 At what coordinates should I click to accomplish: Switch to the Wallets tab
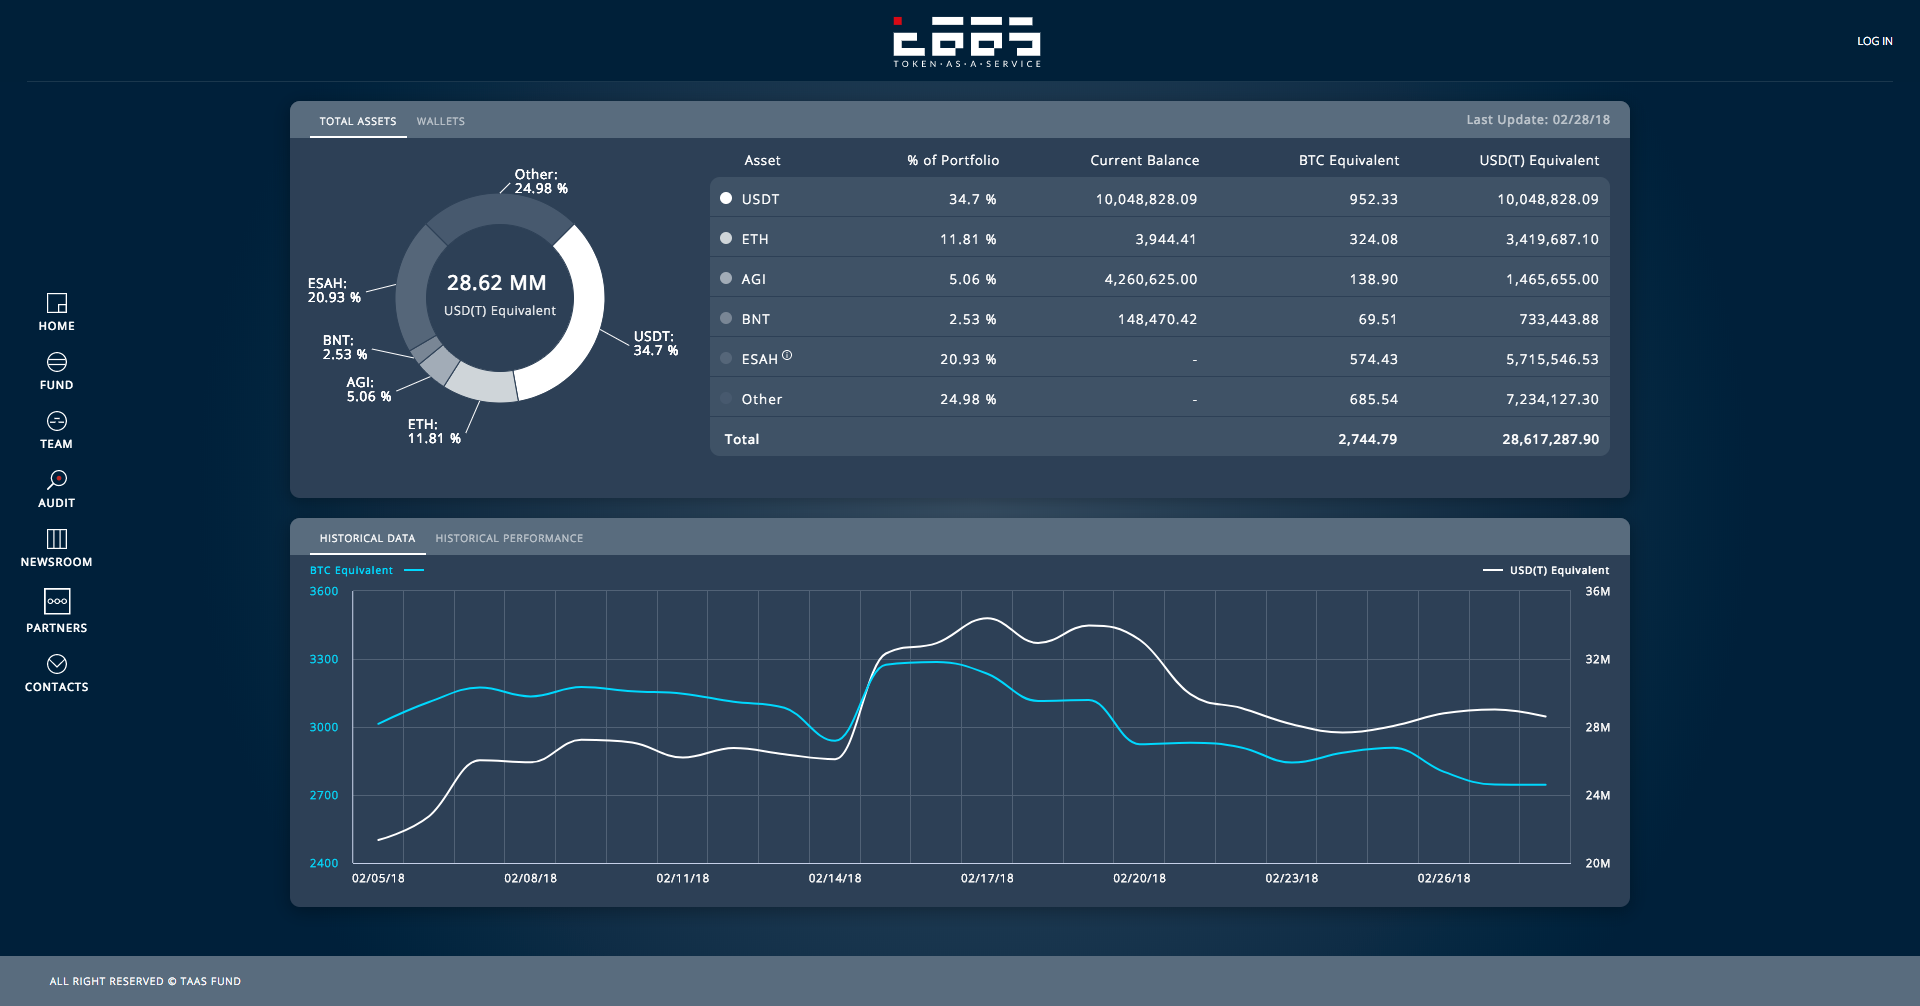(441, 121)
